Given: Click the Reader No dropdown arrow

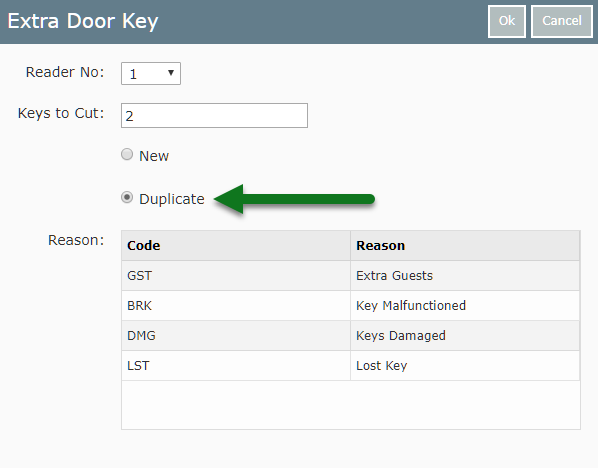Looking at the screenshot, I should tap(171, 73).
